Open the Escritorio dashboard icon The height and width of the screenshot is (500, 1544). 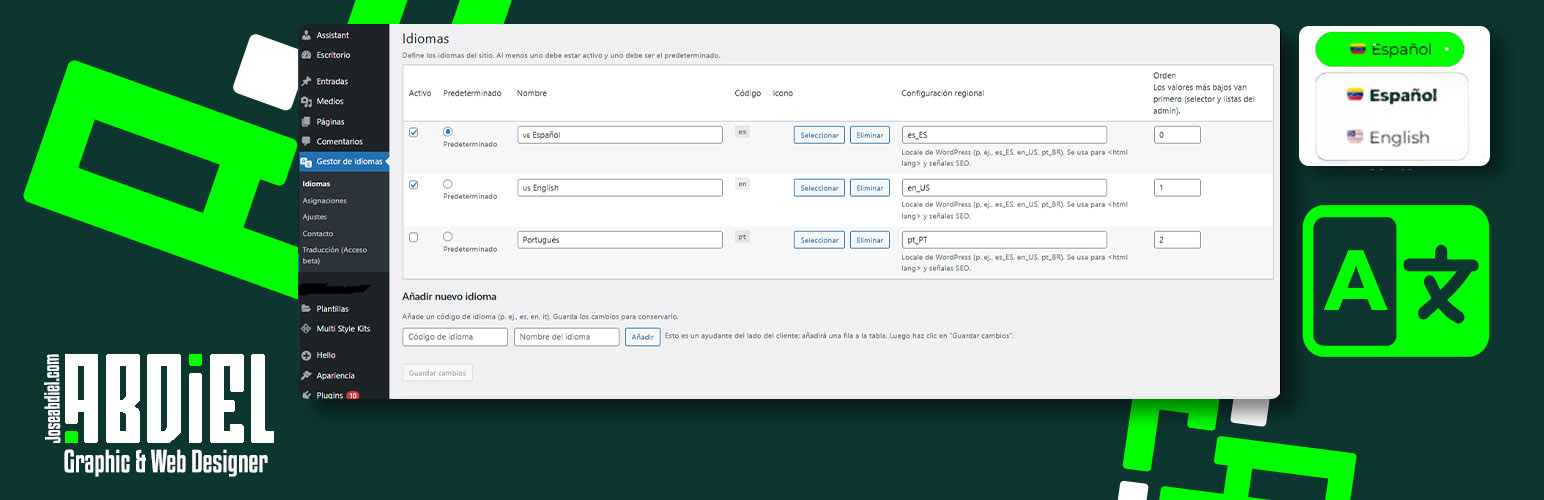pos(306,55)
